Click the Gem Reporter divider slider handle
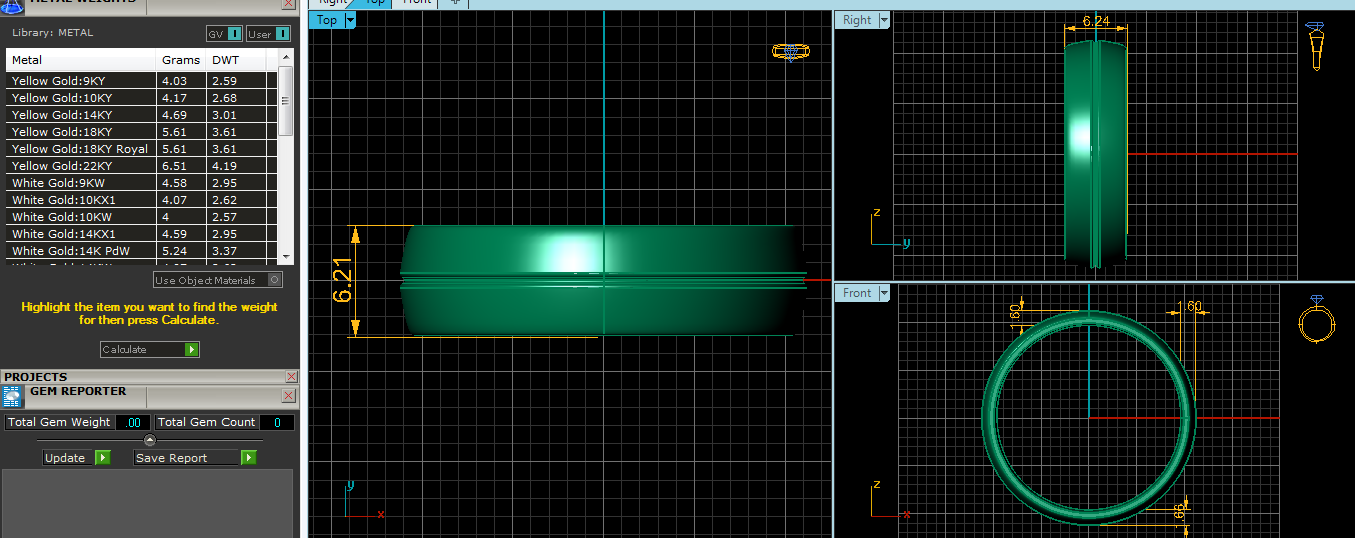This screenshot has width=1355, height=538. (150, 440)
